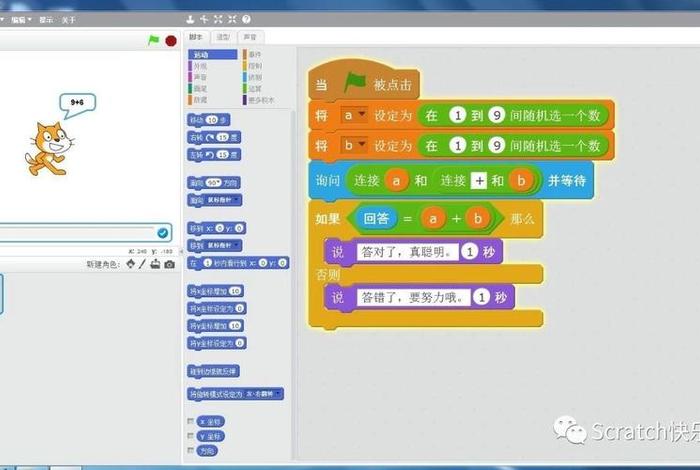Submit answer with the blue checkmark button
This screenshot has height=470, width=700.
point(162,232)
